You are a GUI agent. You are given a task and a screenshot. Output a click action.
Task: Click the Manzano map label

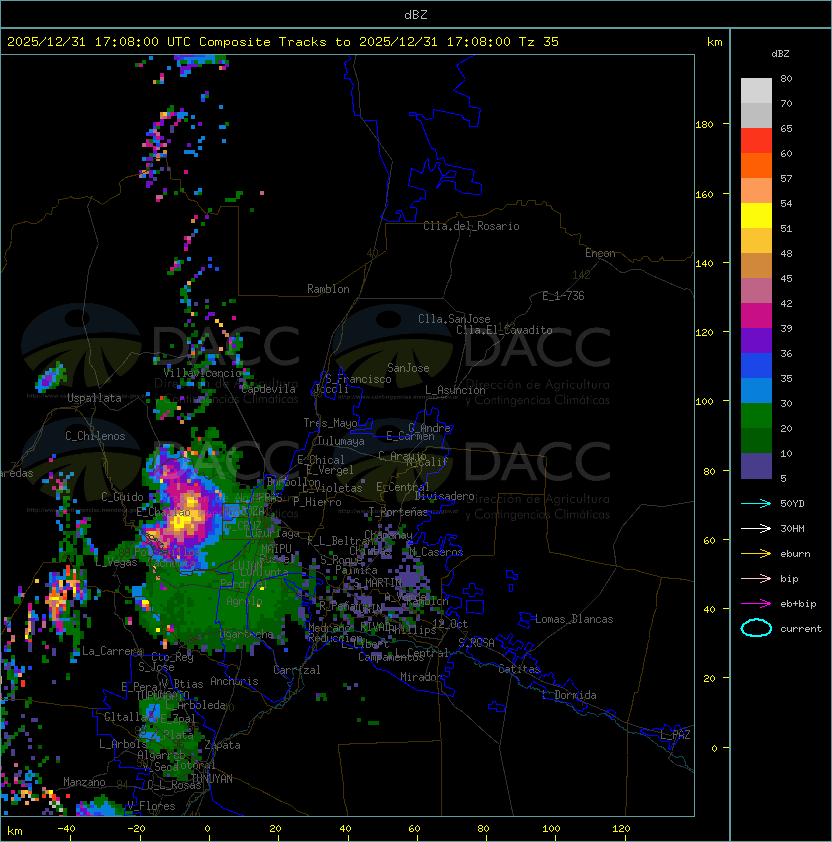[84, 782]
